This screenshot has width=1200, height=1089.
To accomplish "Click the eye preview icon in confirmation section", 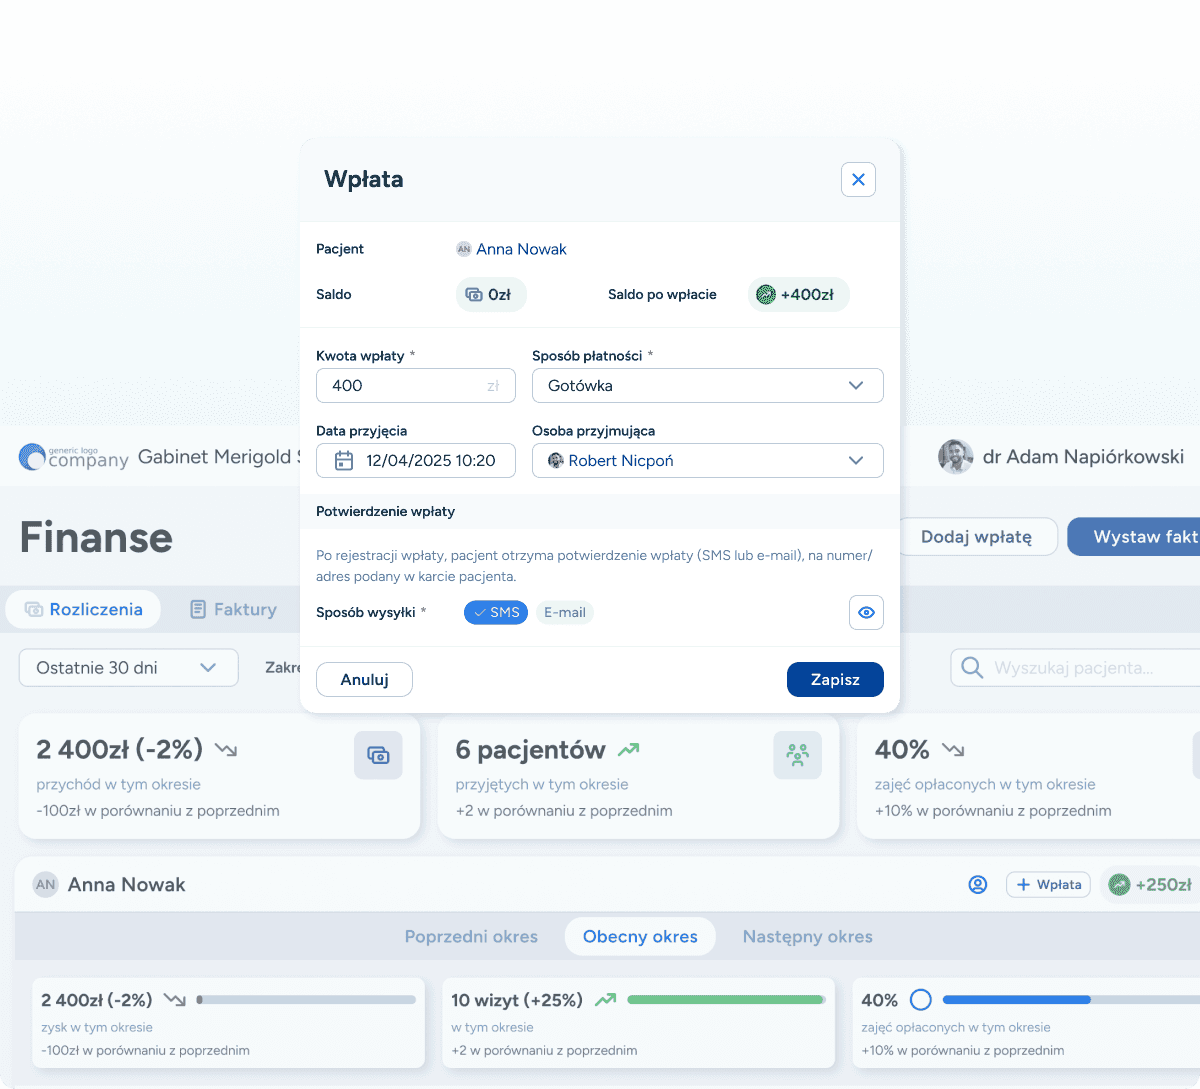I will [x=866, y=613].
